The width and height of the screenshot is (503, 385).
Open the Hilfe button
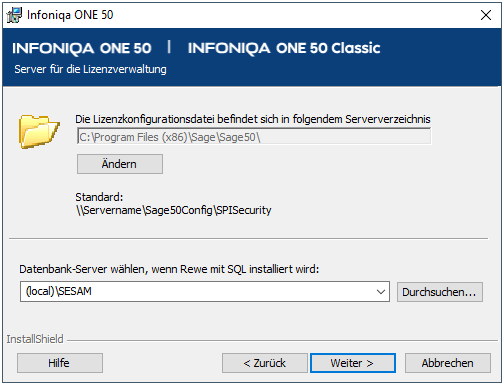[x=60, y=363]
